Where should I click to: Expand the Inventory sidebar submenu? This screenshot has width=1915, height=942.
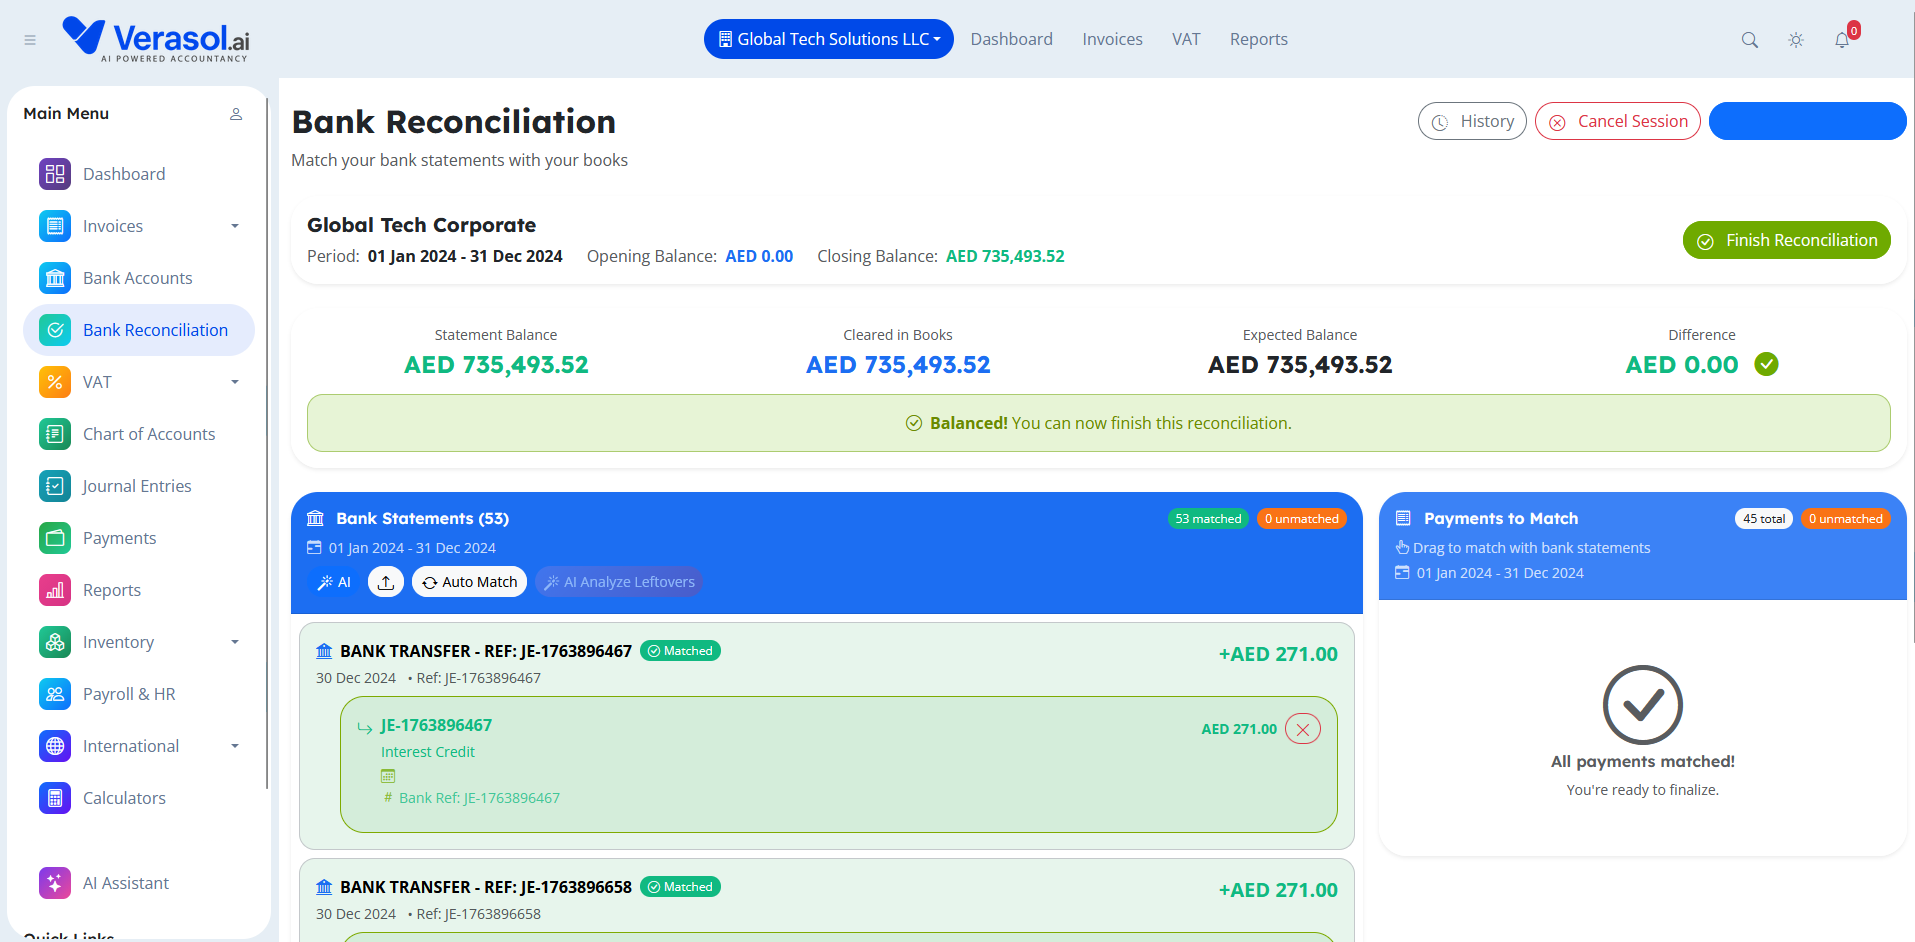click(x=235, y=642)
